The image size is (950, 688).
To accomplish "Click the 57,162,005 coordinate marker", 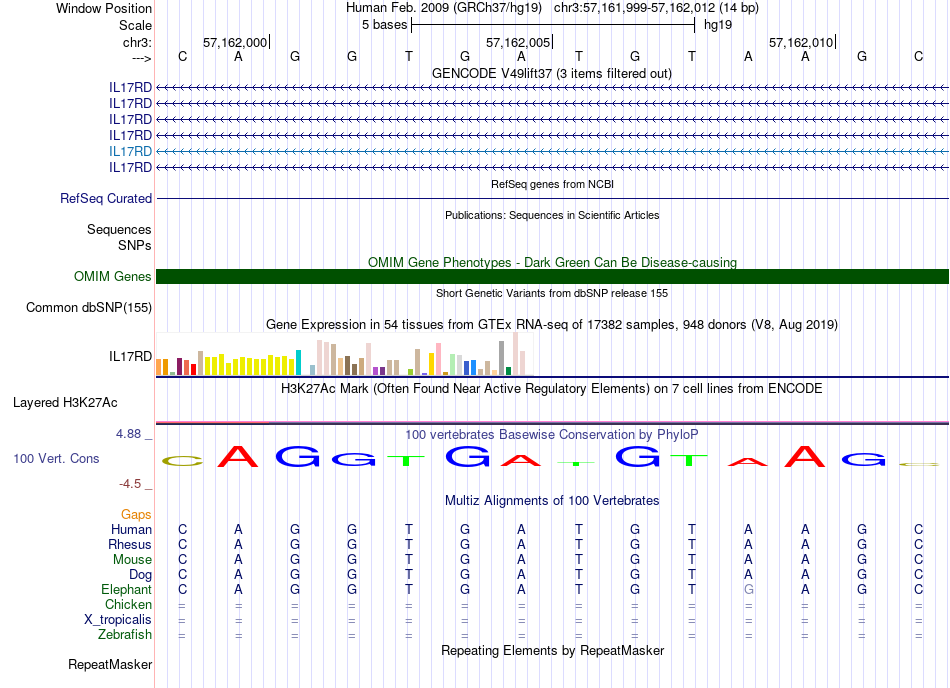I will point(518,42).
